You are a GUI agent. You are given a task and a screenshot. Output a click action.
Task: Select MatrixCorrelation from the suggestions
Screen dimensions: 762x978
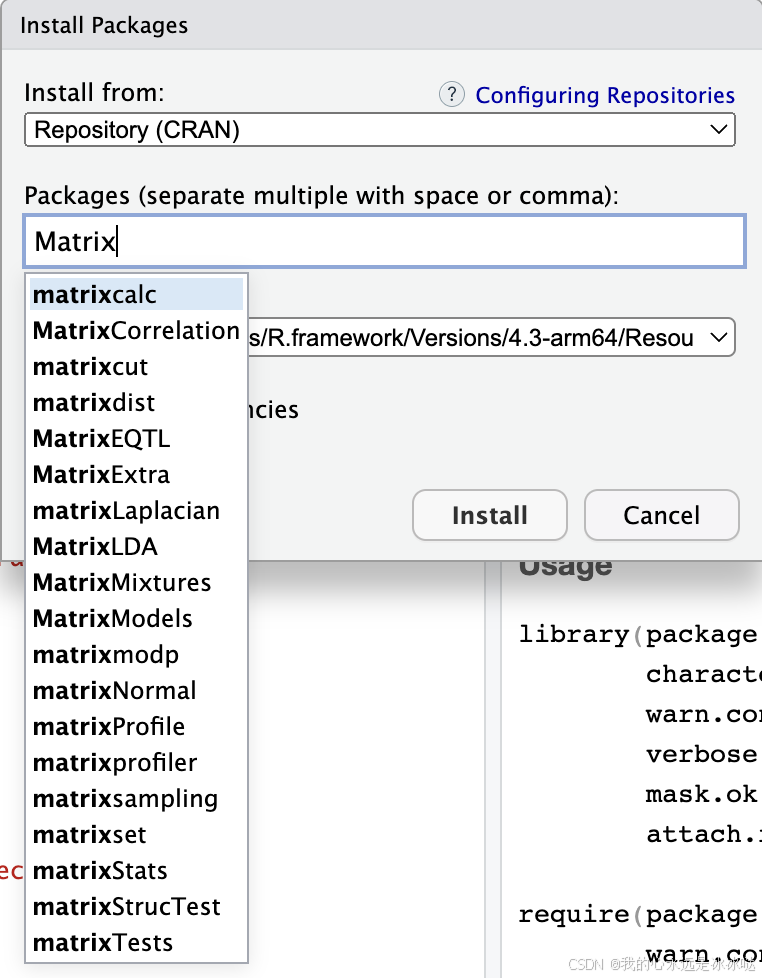click(x=137, y=331)
